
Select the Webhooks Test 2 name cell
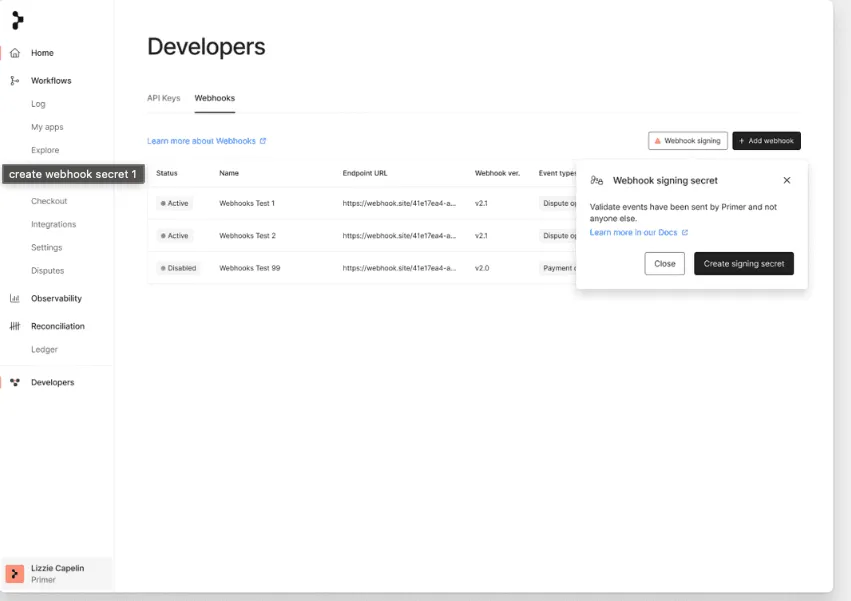click(x=247, y=236)
